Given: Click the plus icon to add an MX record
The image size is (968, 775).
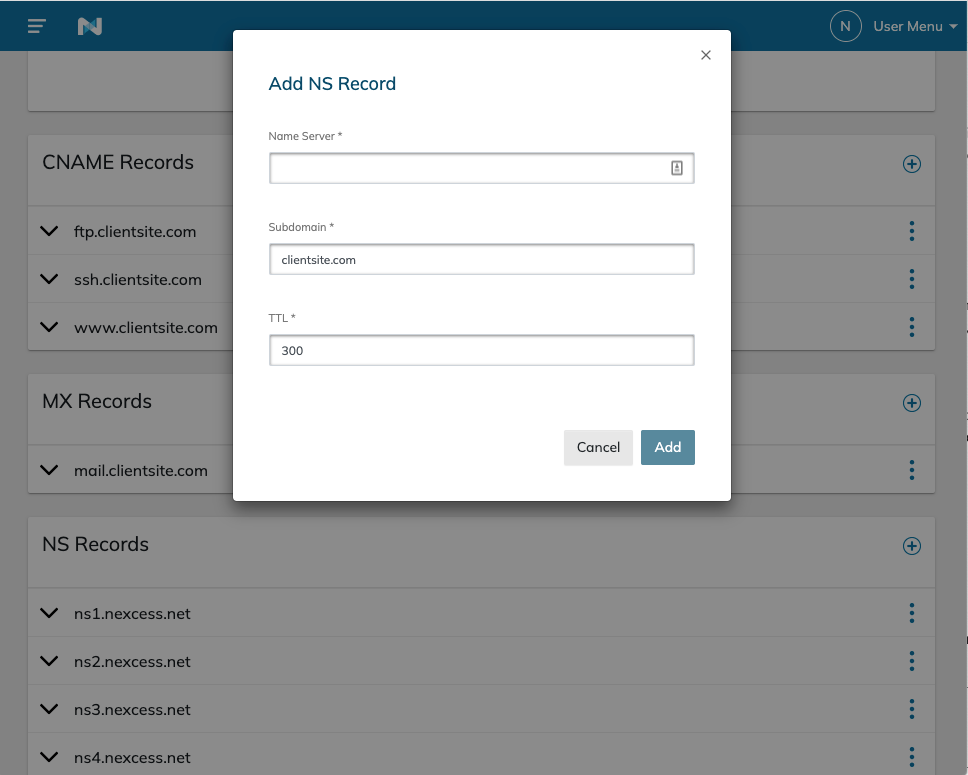Looking at the screenshot, I should [911, 403].
